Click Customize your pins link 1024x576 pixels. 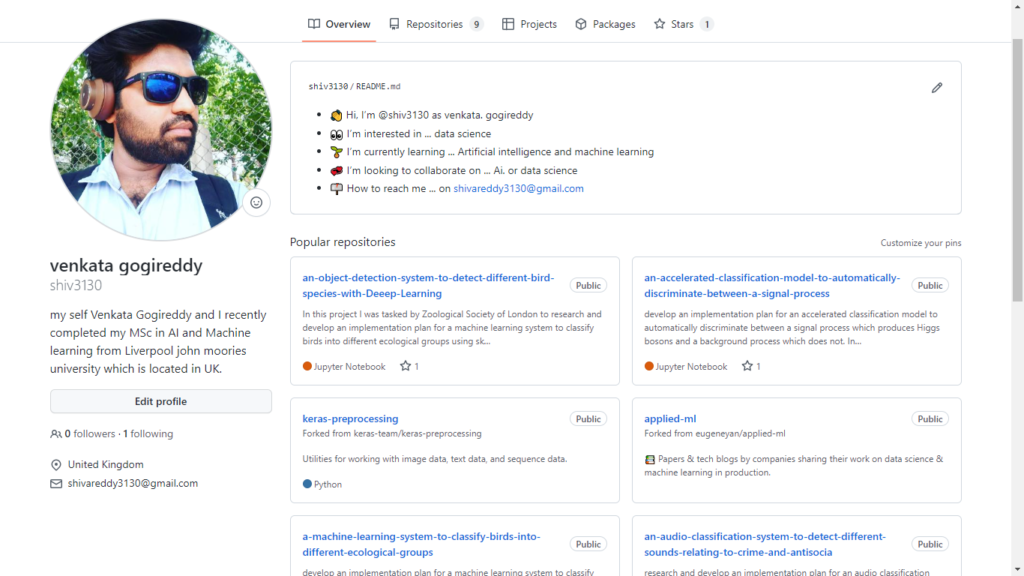tap(920, 243)
